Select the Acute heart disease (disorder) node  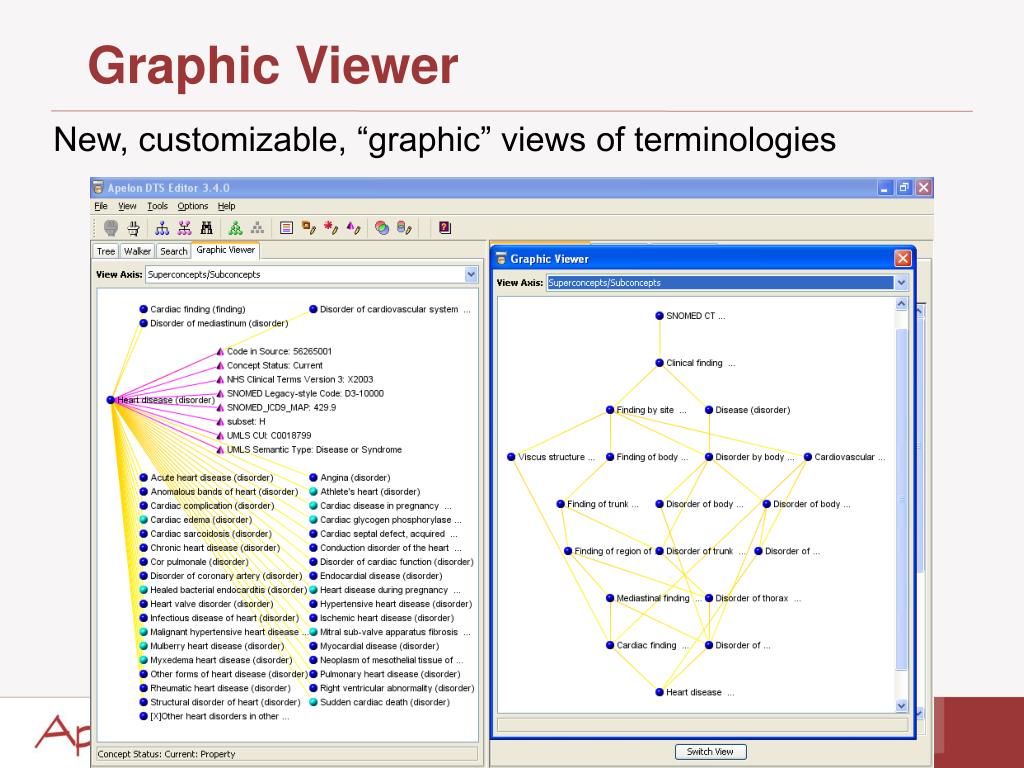[206, 478]
